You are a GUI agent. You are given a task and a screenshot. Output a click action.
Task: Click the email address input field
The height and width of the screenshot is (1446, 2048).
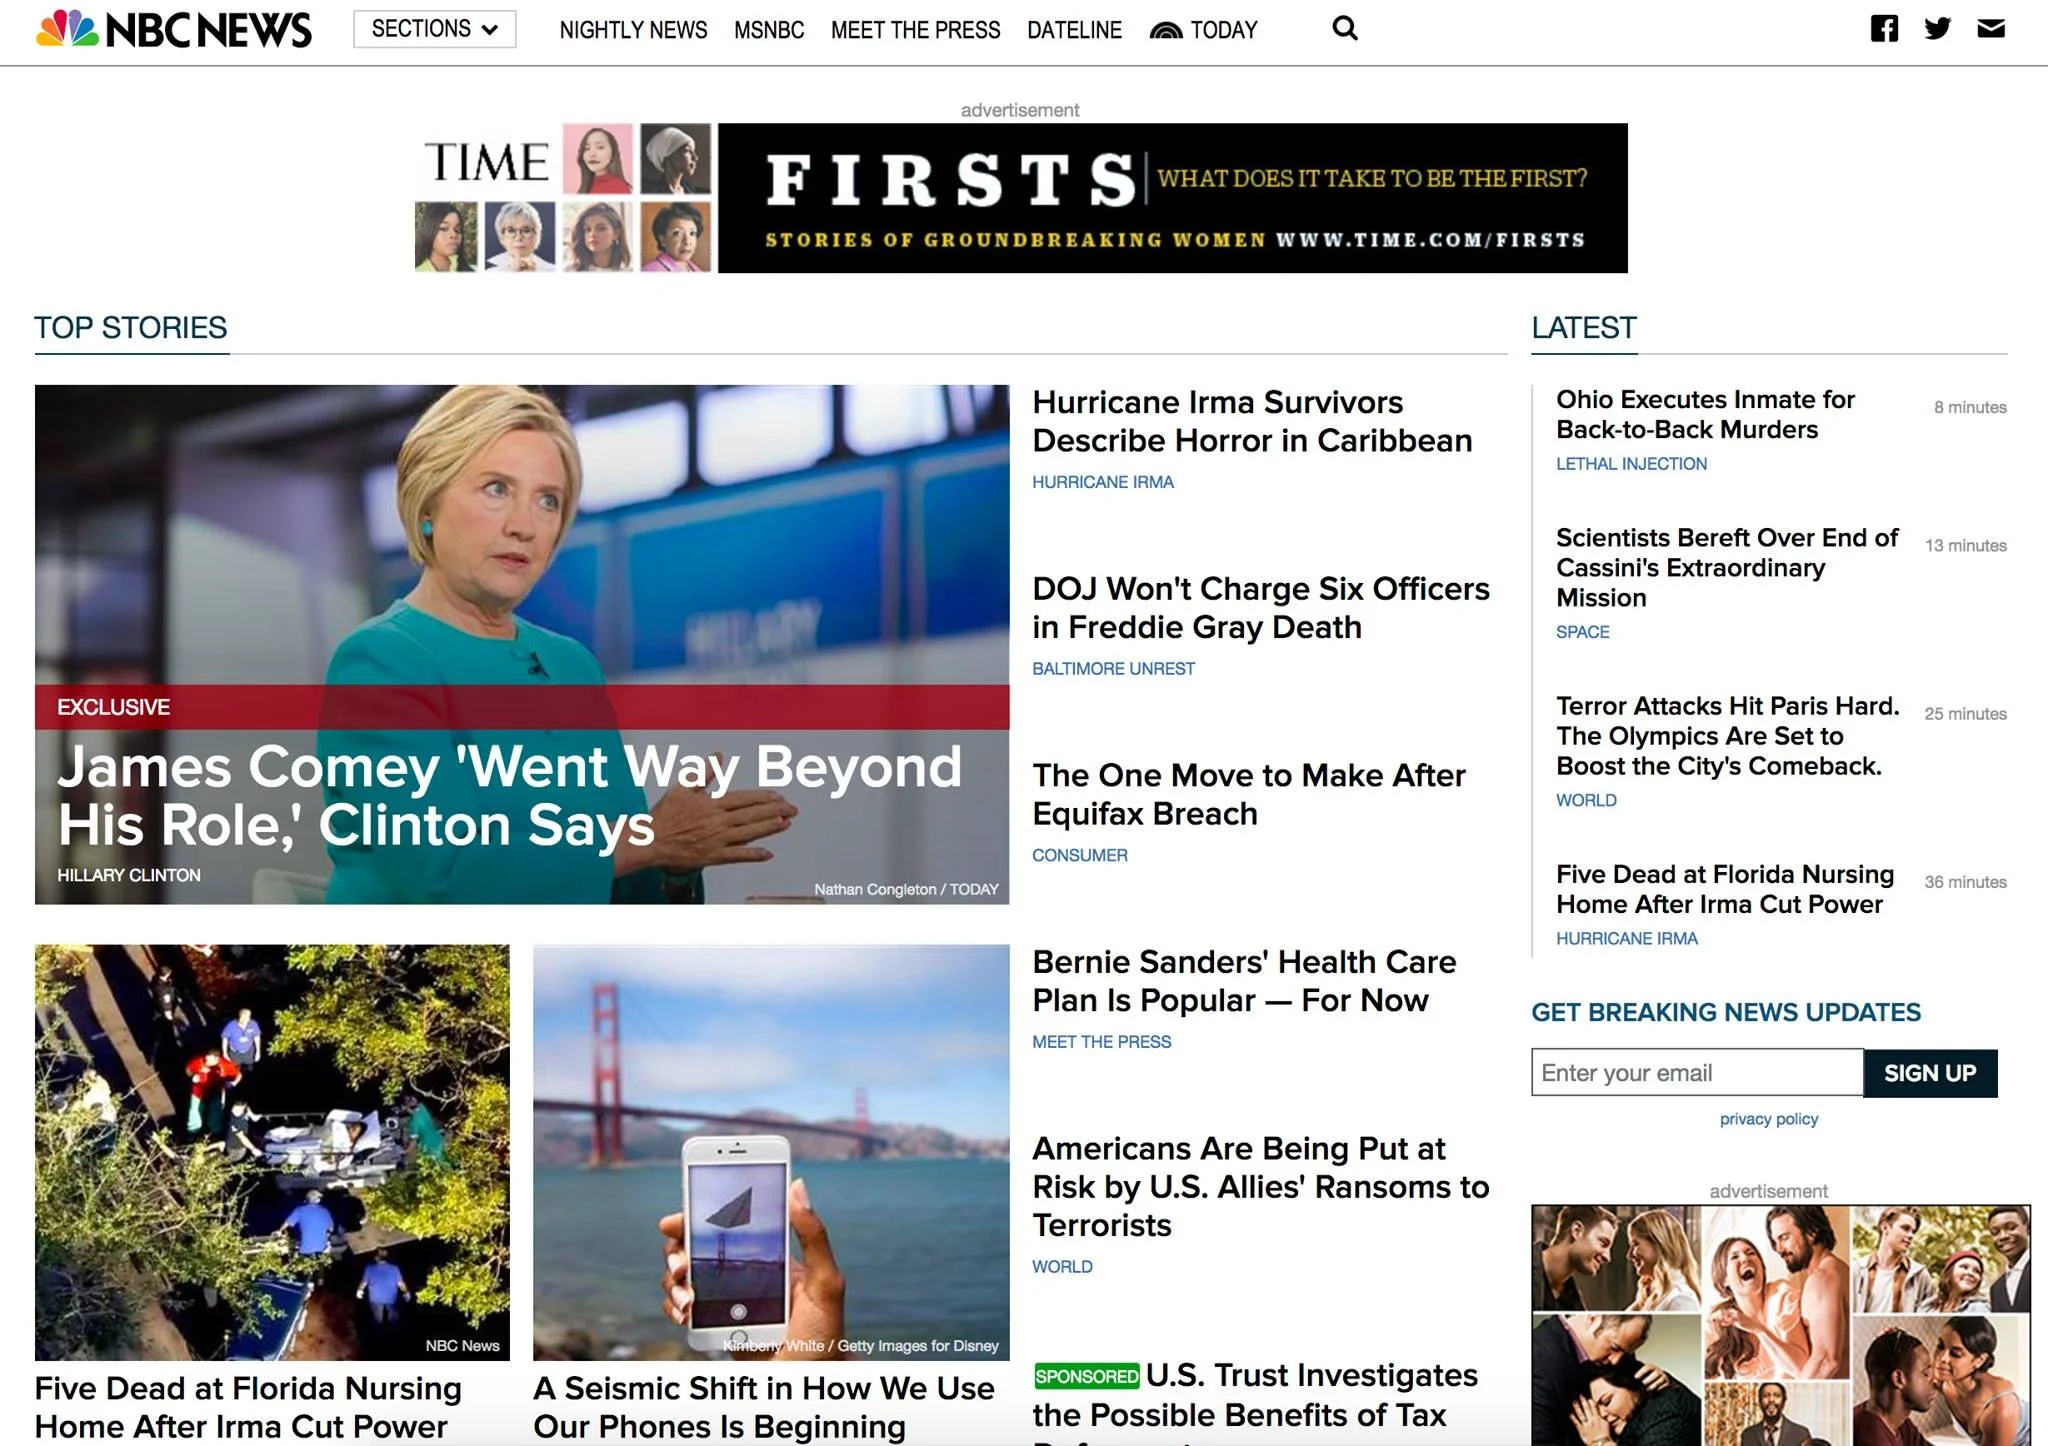tap(1697, 1072)
